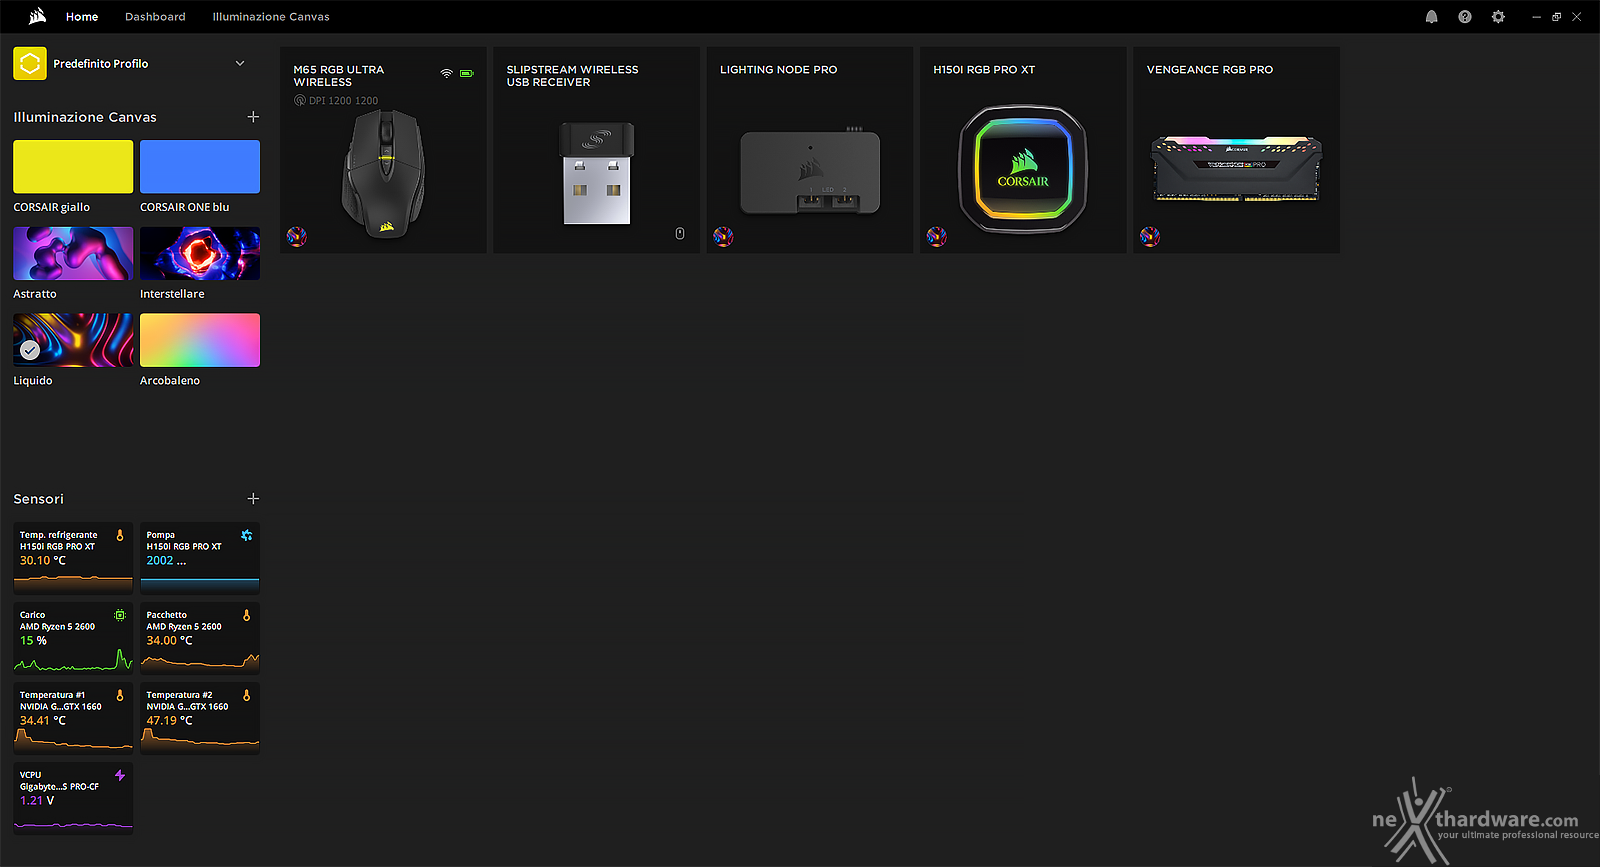Open the Vengeance RGB Pro device card
1600x867 pixels.
[1236, 150]
